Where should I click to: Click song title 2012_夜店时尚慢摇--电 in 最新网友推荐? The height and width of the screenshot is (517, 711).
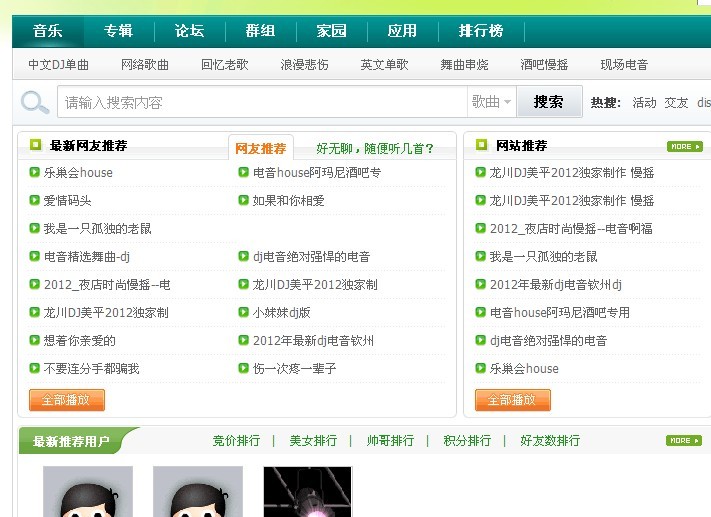pos(107,285)
